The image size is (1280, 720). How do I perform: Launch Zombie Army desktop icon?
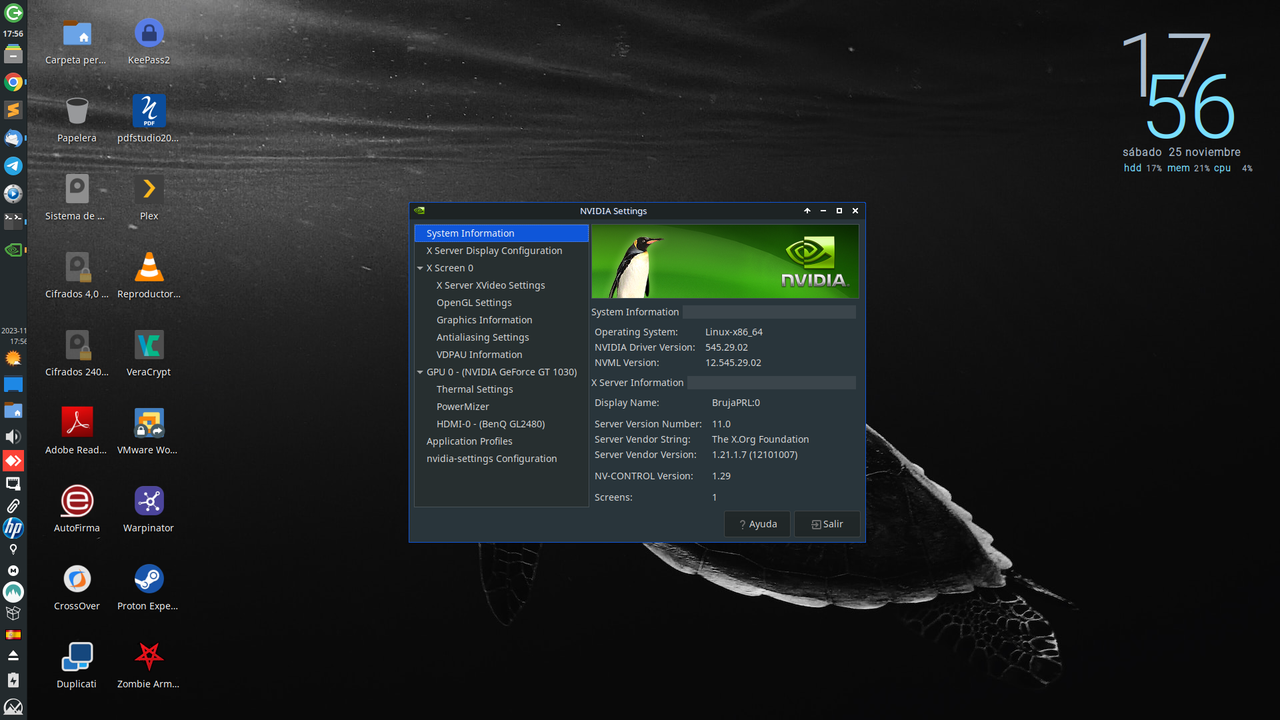(149, 657)
